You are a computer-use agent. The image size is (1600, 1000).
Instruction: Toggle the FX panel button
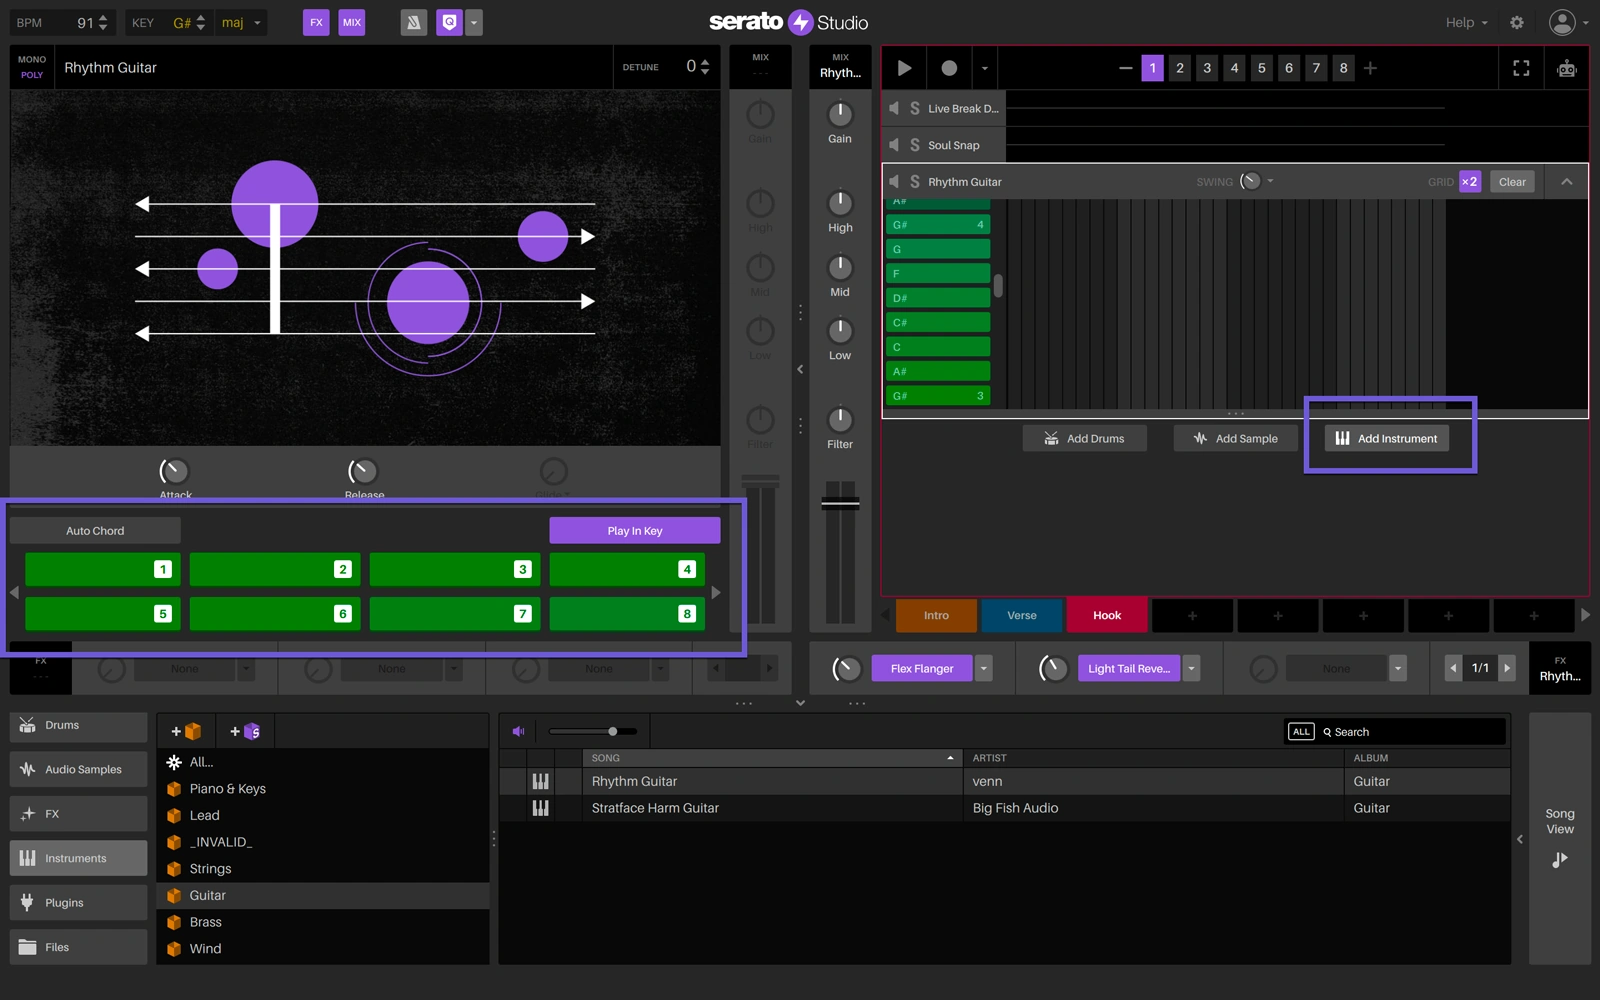316,22
